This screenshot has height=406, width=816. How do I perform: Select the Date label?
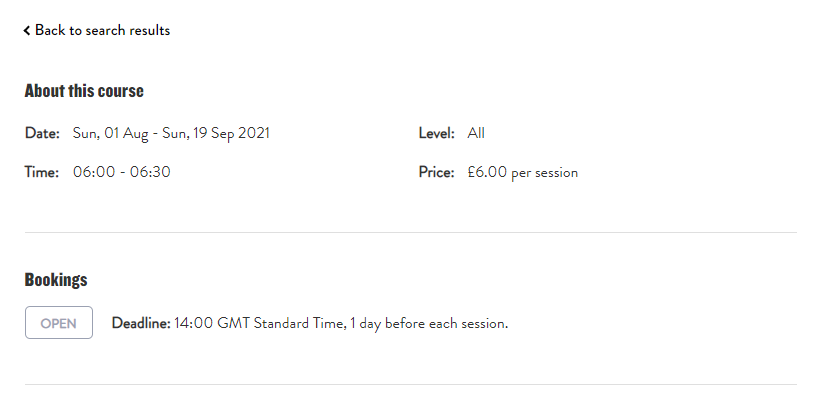pos(42,133)
